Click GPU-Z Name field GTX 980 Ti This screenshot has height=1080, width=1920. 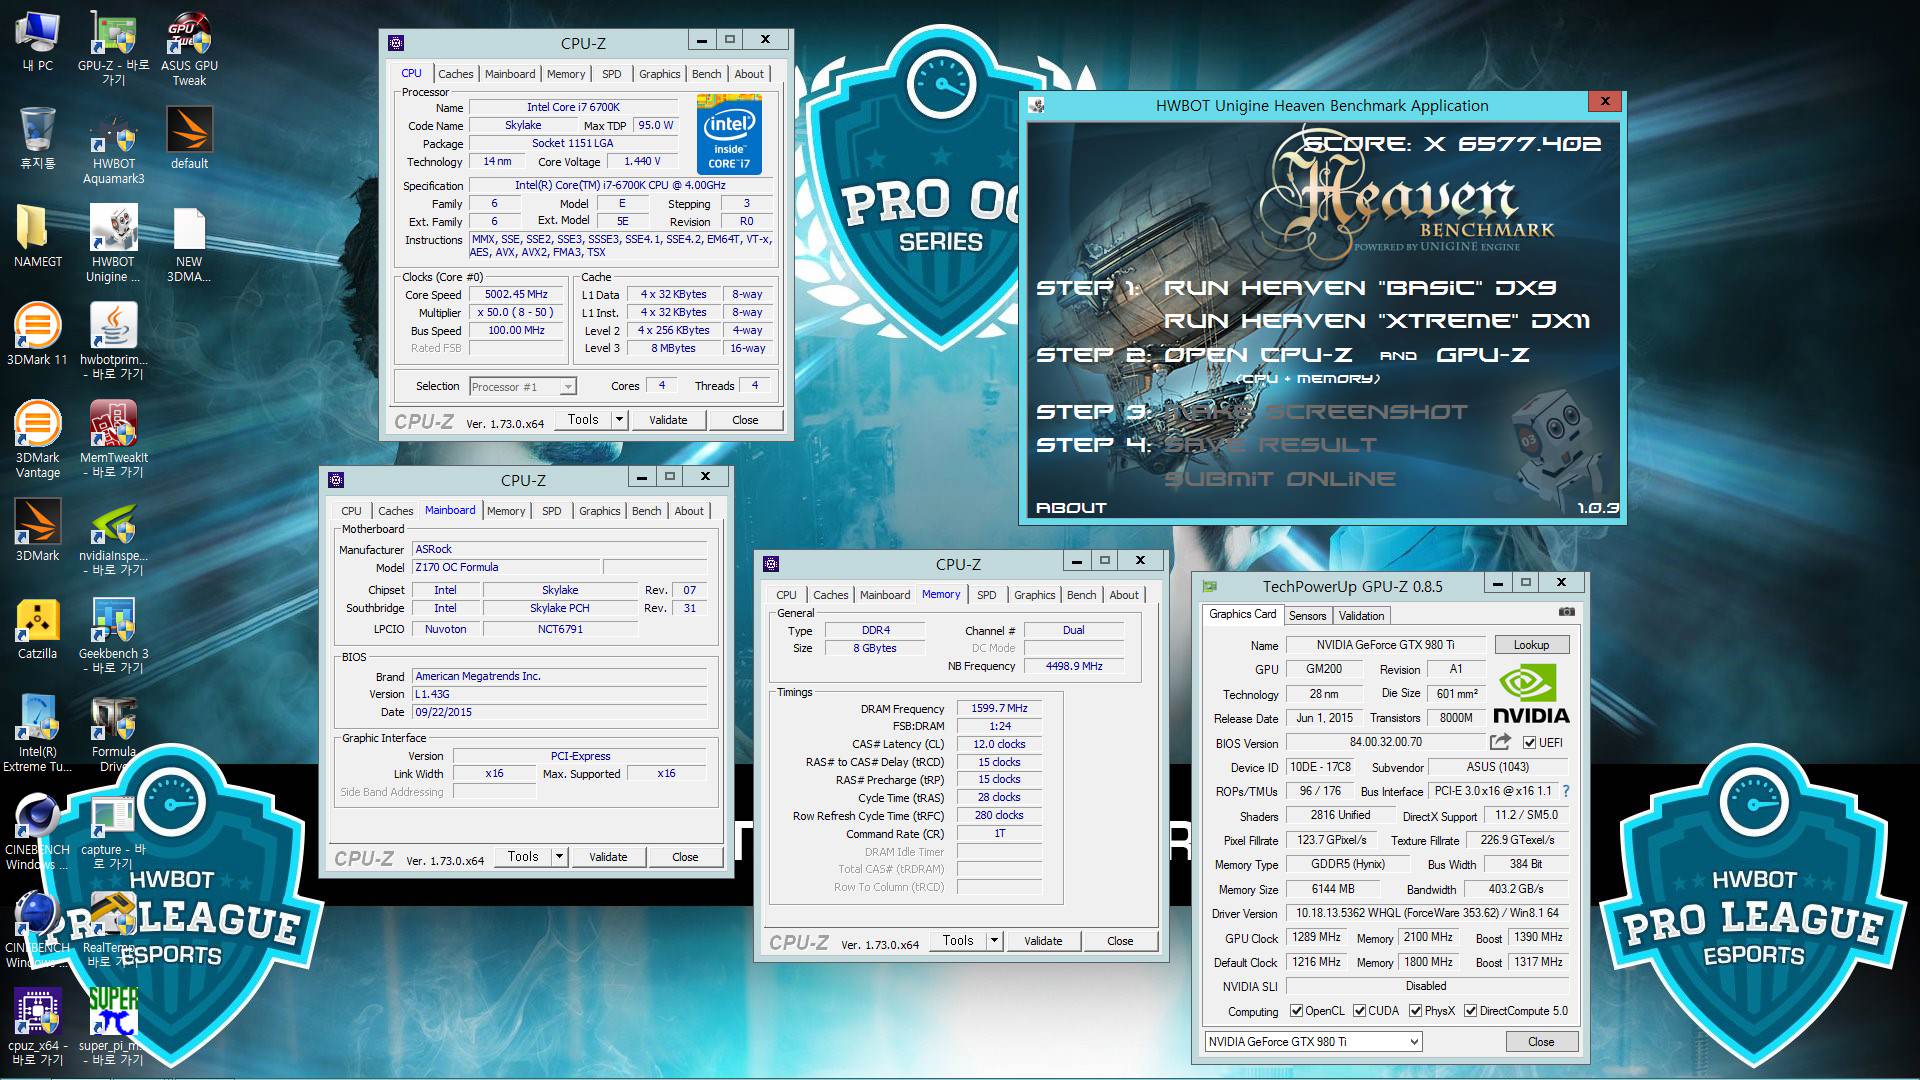click(1385, 645)
